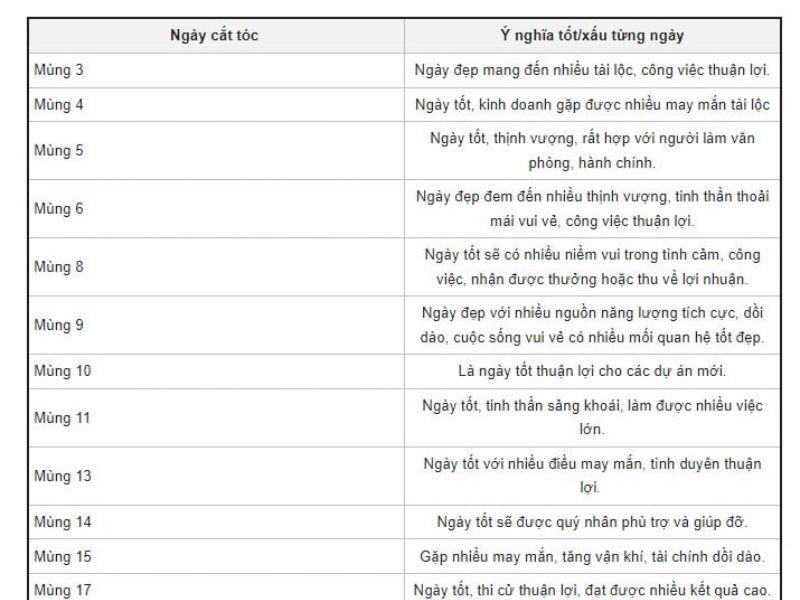
Task: Select the 'Mùng 10' cell
Action: (x=217, y=371)
